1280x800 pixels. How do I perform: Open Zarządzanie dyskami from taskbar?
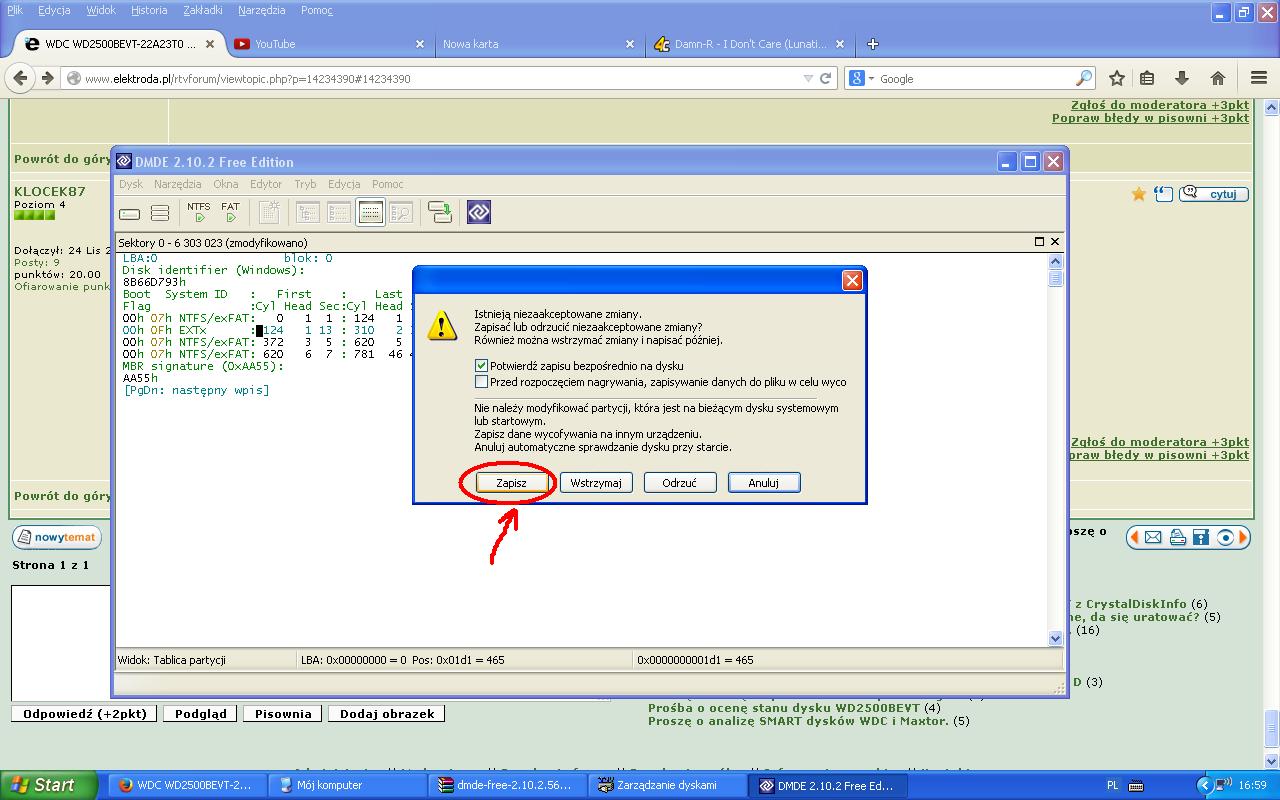[x=667, y=785]
